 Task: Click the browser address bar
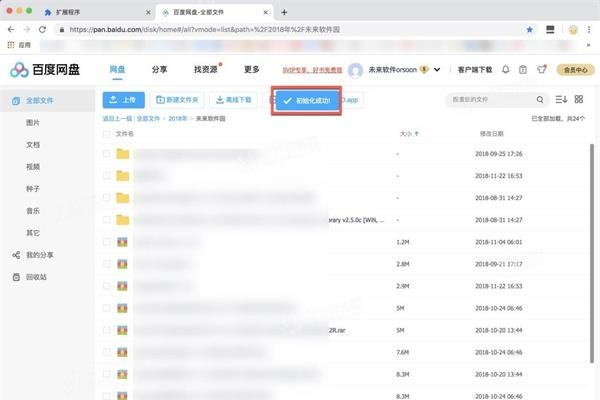coord(291,29)
